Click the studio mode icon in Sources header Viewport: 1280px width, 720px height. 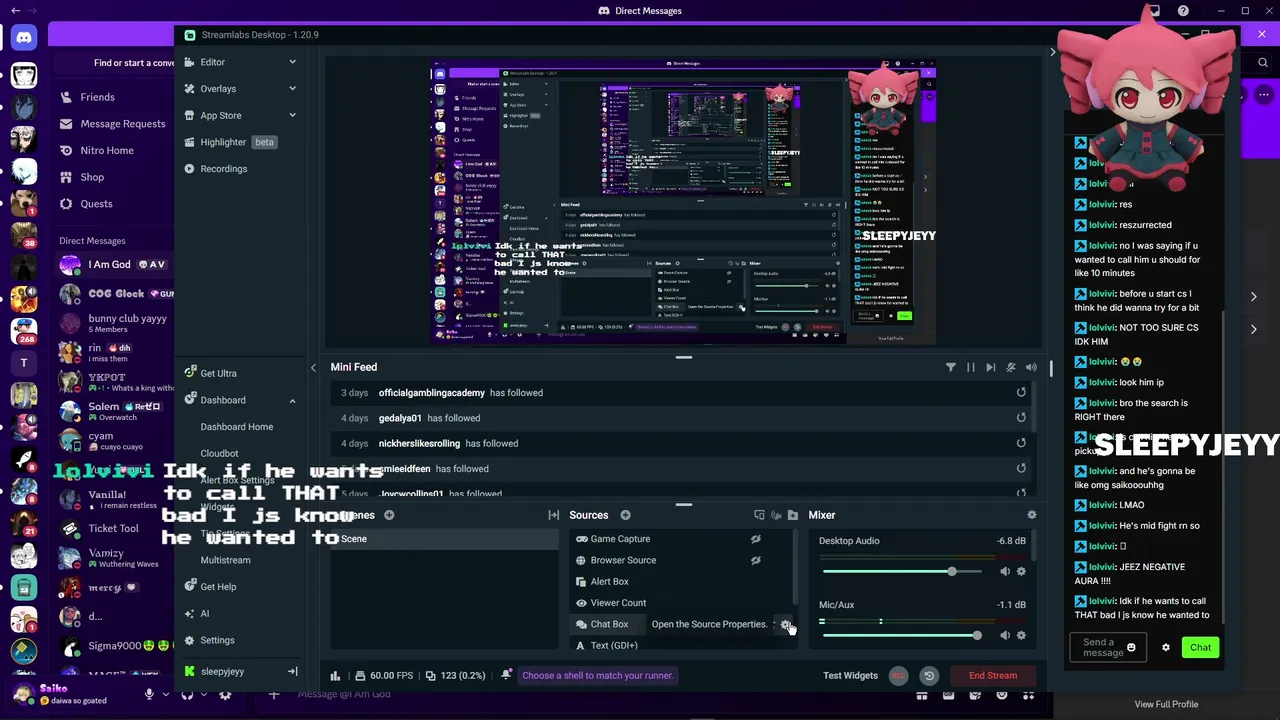[x=759, y=515]
